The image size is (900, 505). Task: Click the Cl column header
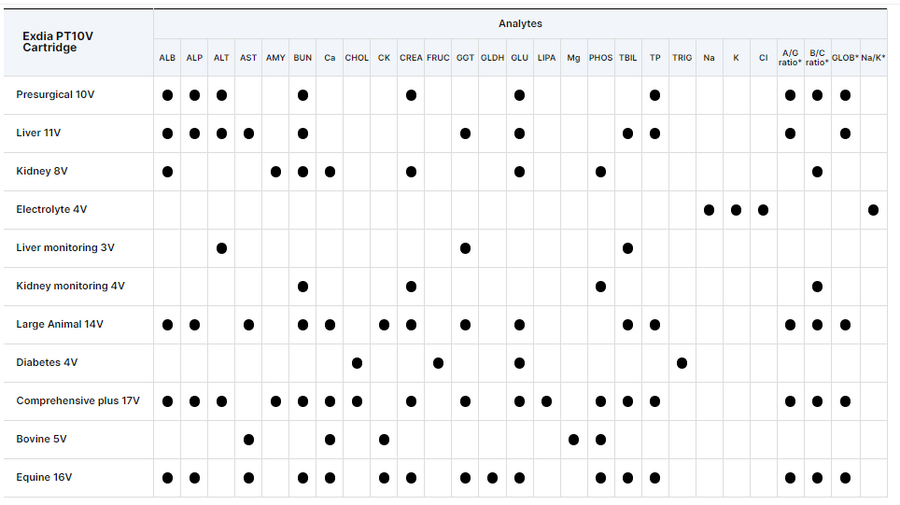pos(763,58)
